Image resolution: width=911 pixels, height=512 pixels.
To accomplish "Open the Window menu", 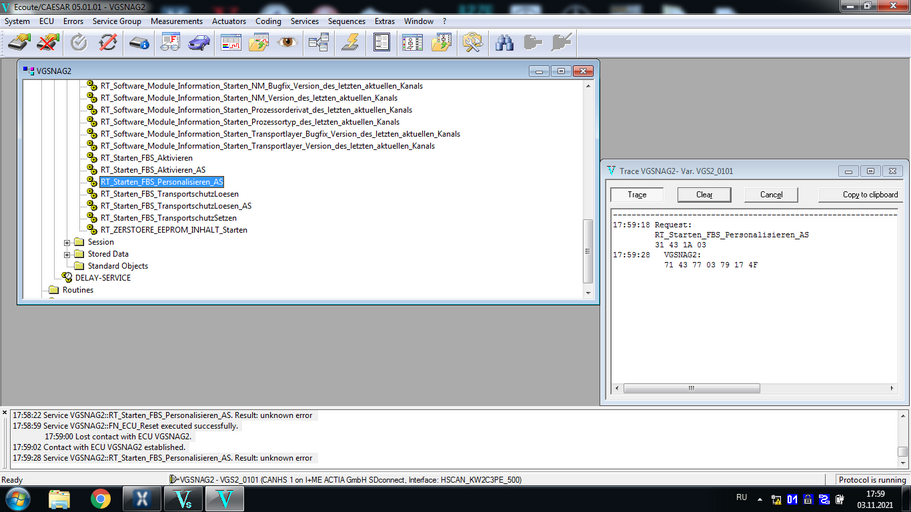I will click(x=419, y=21).
